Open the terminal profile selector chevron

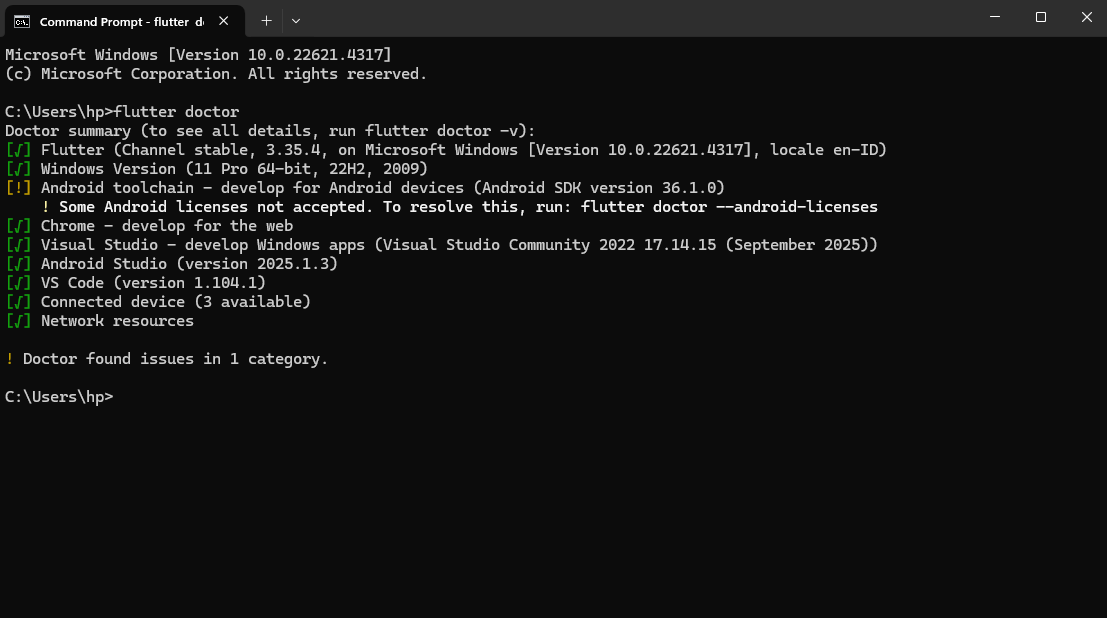pos(295,20)
